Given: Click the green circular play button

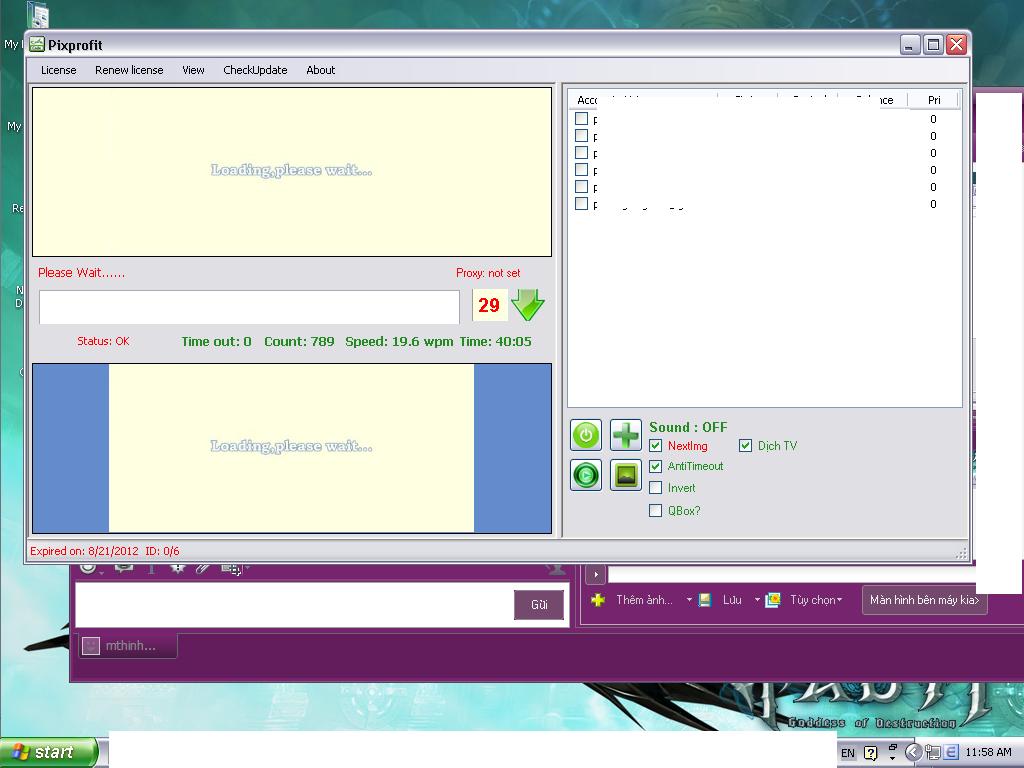Looking at the screenshot, I should pos(586,475).
